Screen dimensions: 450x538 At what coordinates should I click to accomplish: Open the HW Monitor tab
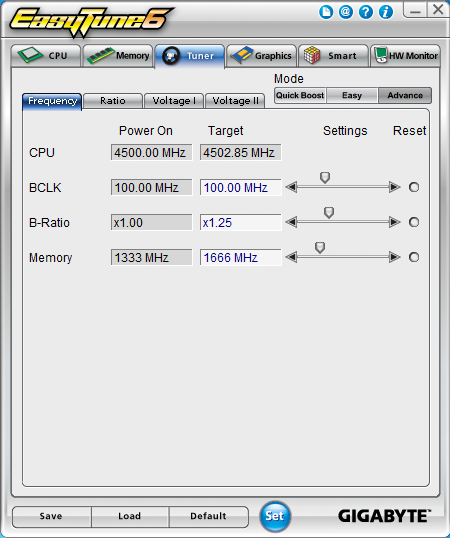(405, 56)
